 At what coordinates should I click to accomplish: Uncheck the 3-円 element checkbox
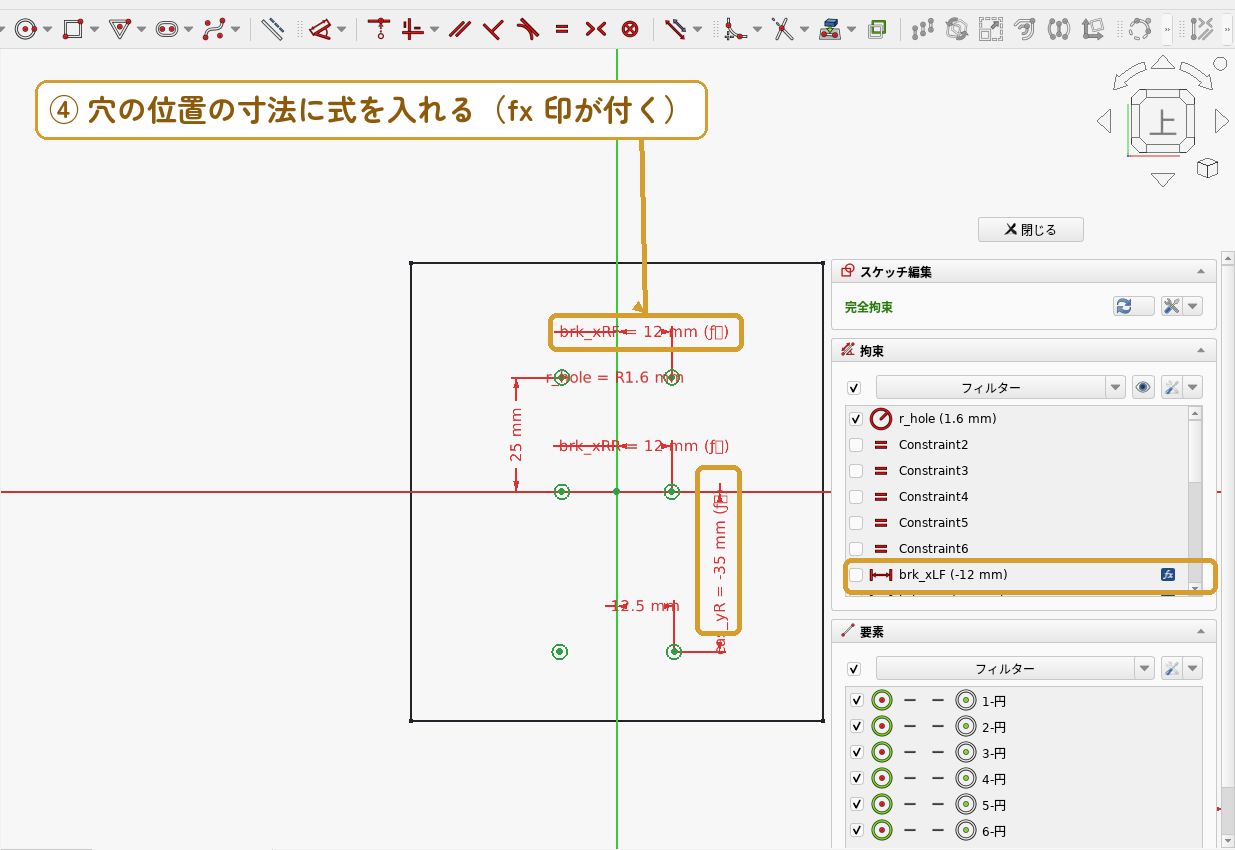click(856, 752)
